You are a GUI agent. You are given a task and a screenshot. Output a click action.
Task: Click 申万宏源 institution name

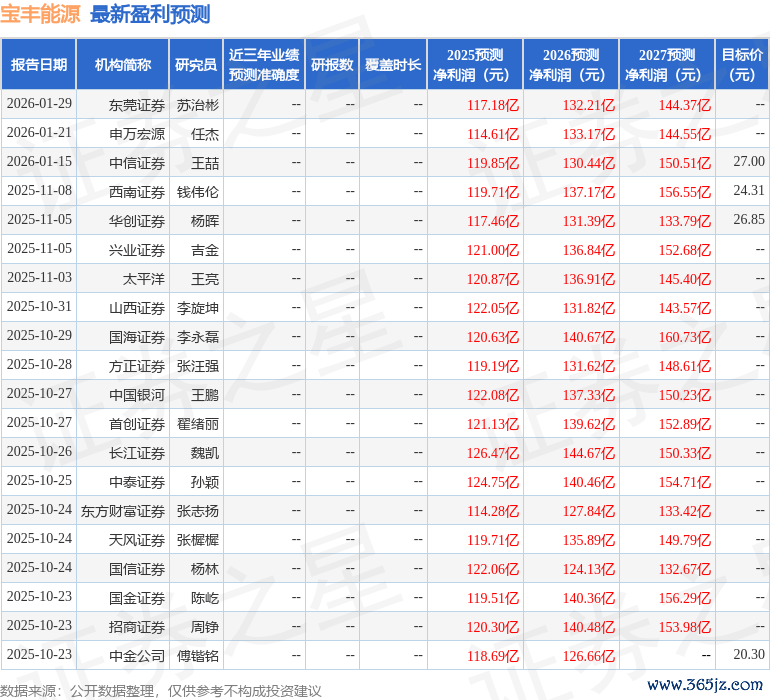(x=137, y=134)
